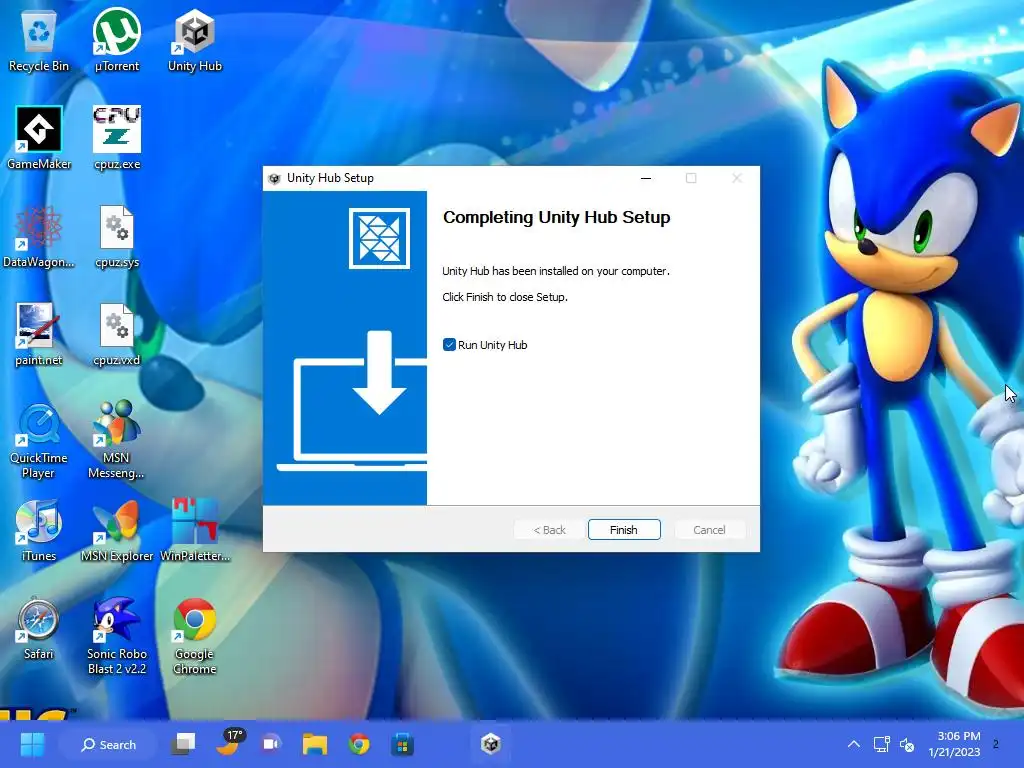Image resolution: width=1024 pixels, height=768 pixels.
Task: Open the clock showing 3:06 PM
Action: point(954,744)
